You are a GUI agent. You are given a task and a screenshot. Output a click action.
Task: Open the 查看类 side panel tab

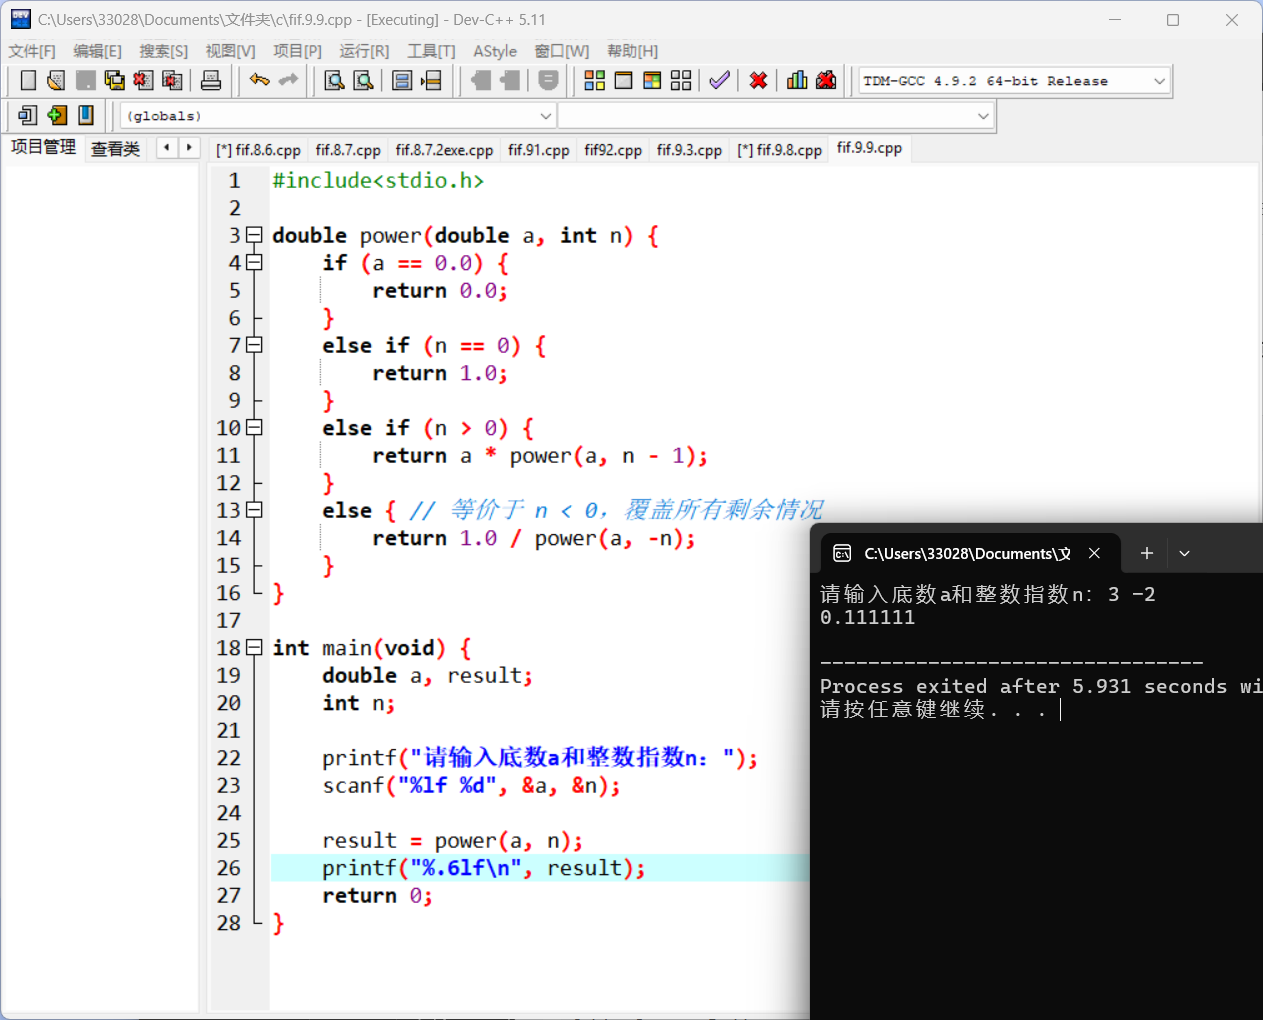click(115, 149)
